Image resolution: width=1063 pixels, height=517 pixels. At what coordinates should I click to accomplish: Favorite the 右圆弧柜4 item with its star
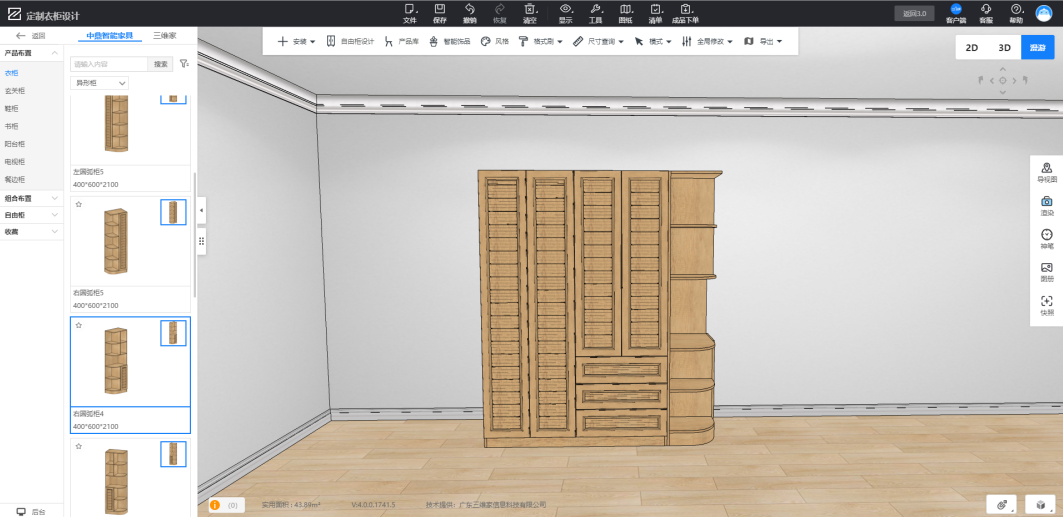pyautogui.click(x=78, y=326)
